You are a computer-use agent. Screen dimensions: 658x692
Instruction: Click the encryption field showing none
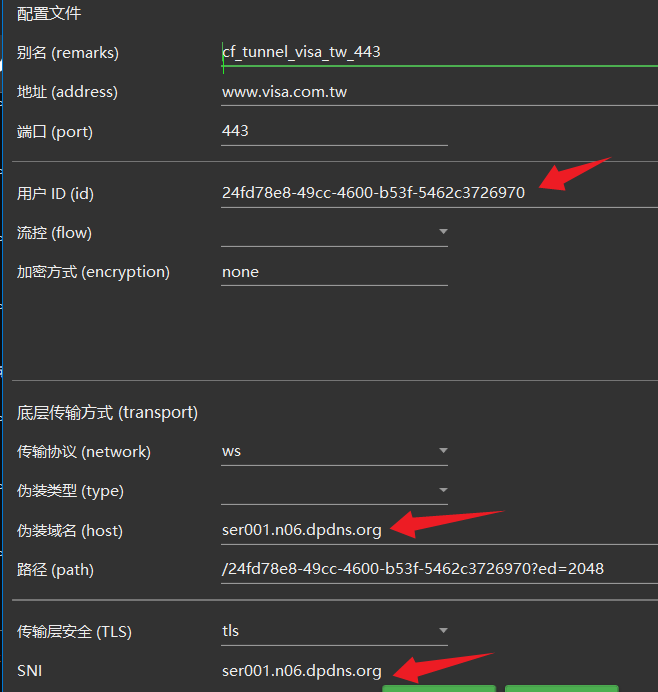coord(334,272)
